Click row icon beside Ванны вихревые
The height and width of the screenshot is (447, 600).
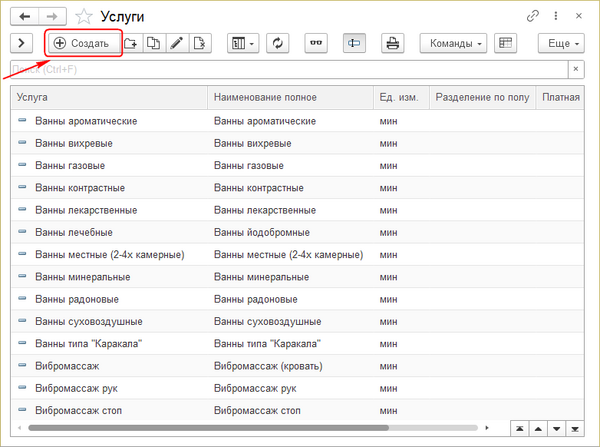click(23, 142)
